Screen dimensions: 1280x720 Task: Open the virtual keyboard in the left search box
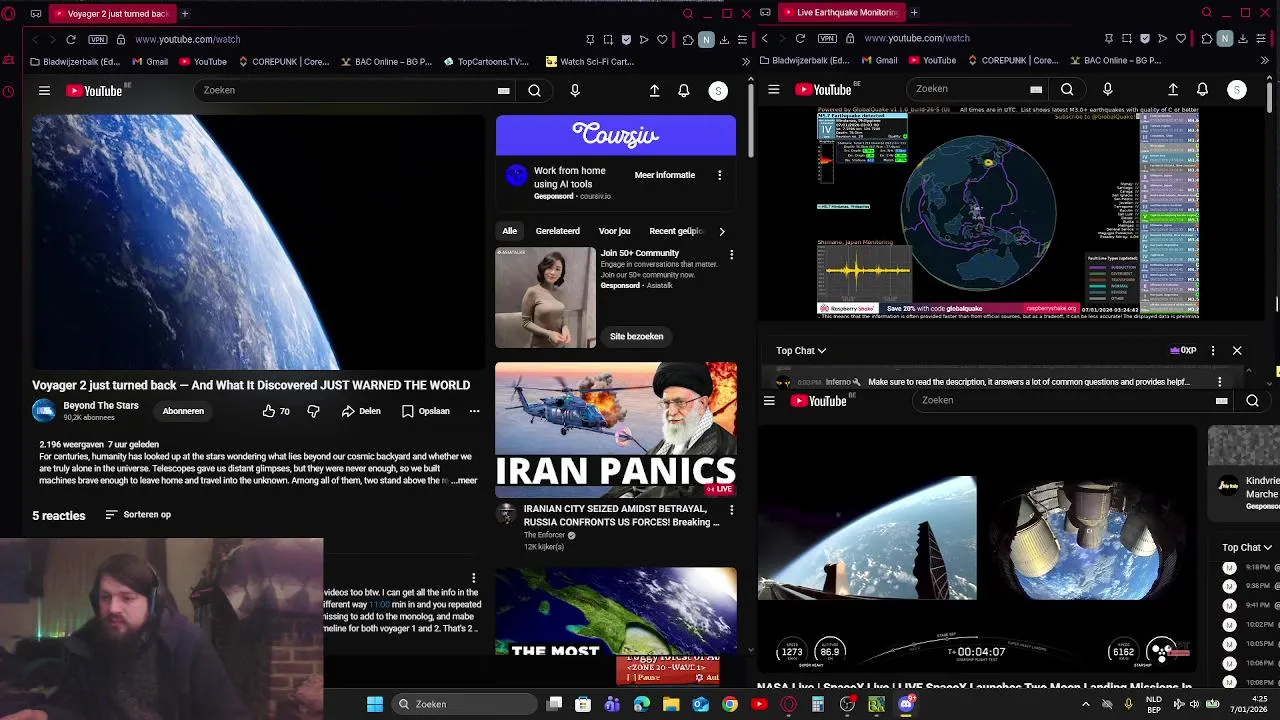point(503,91)
